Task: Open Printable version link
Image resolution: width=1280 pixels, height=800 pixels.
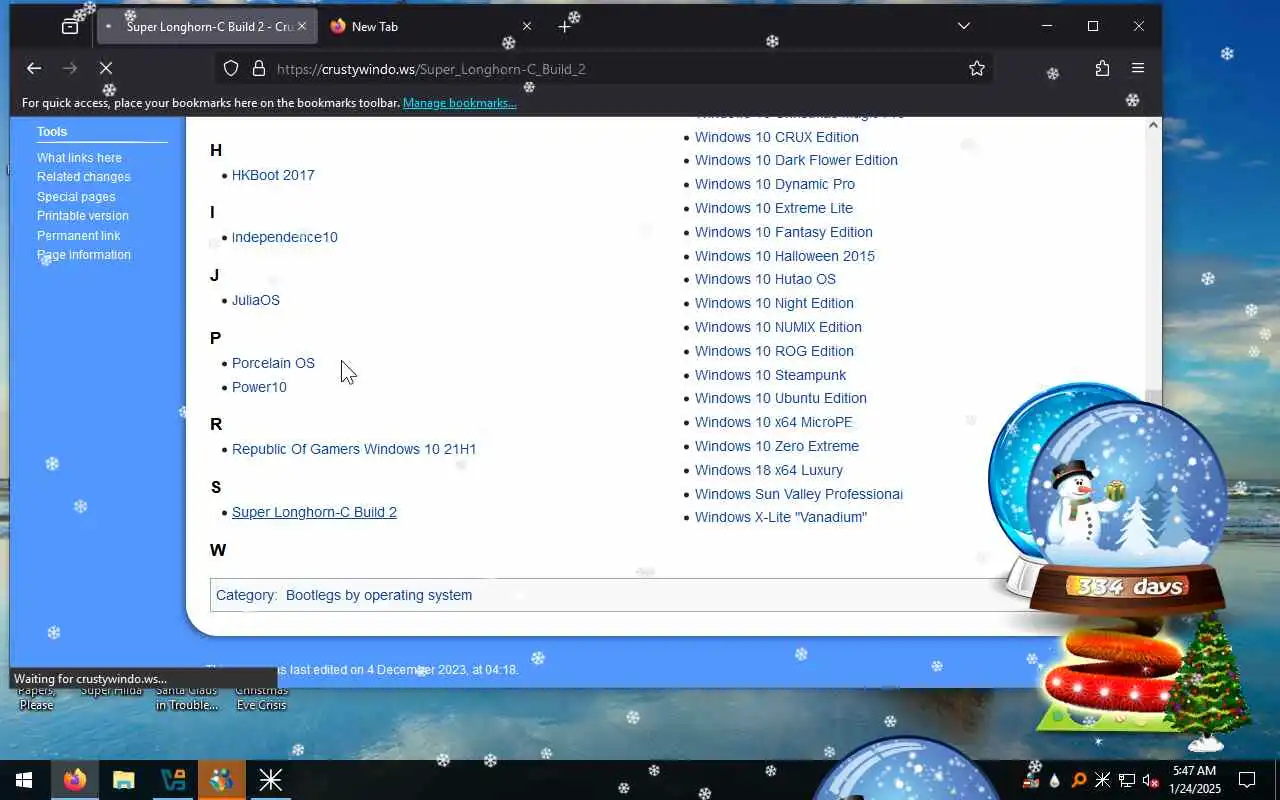Action: coord(83,216)
